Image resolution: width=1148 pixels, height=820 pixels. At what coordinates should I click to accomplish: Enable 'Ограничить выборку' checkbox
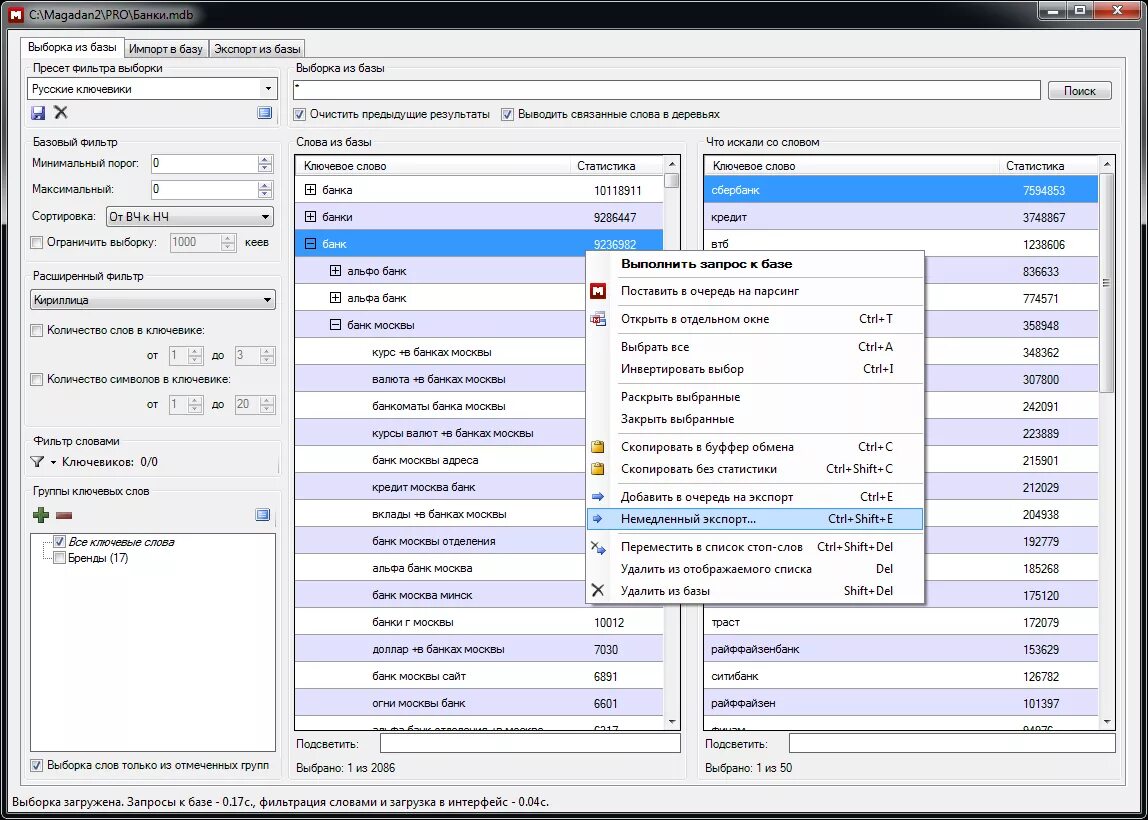click(37, 242)
